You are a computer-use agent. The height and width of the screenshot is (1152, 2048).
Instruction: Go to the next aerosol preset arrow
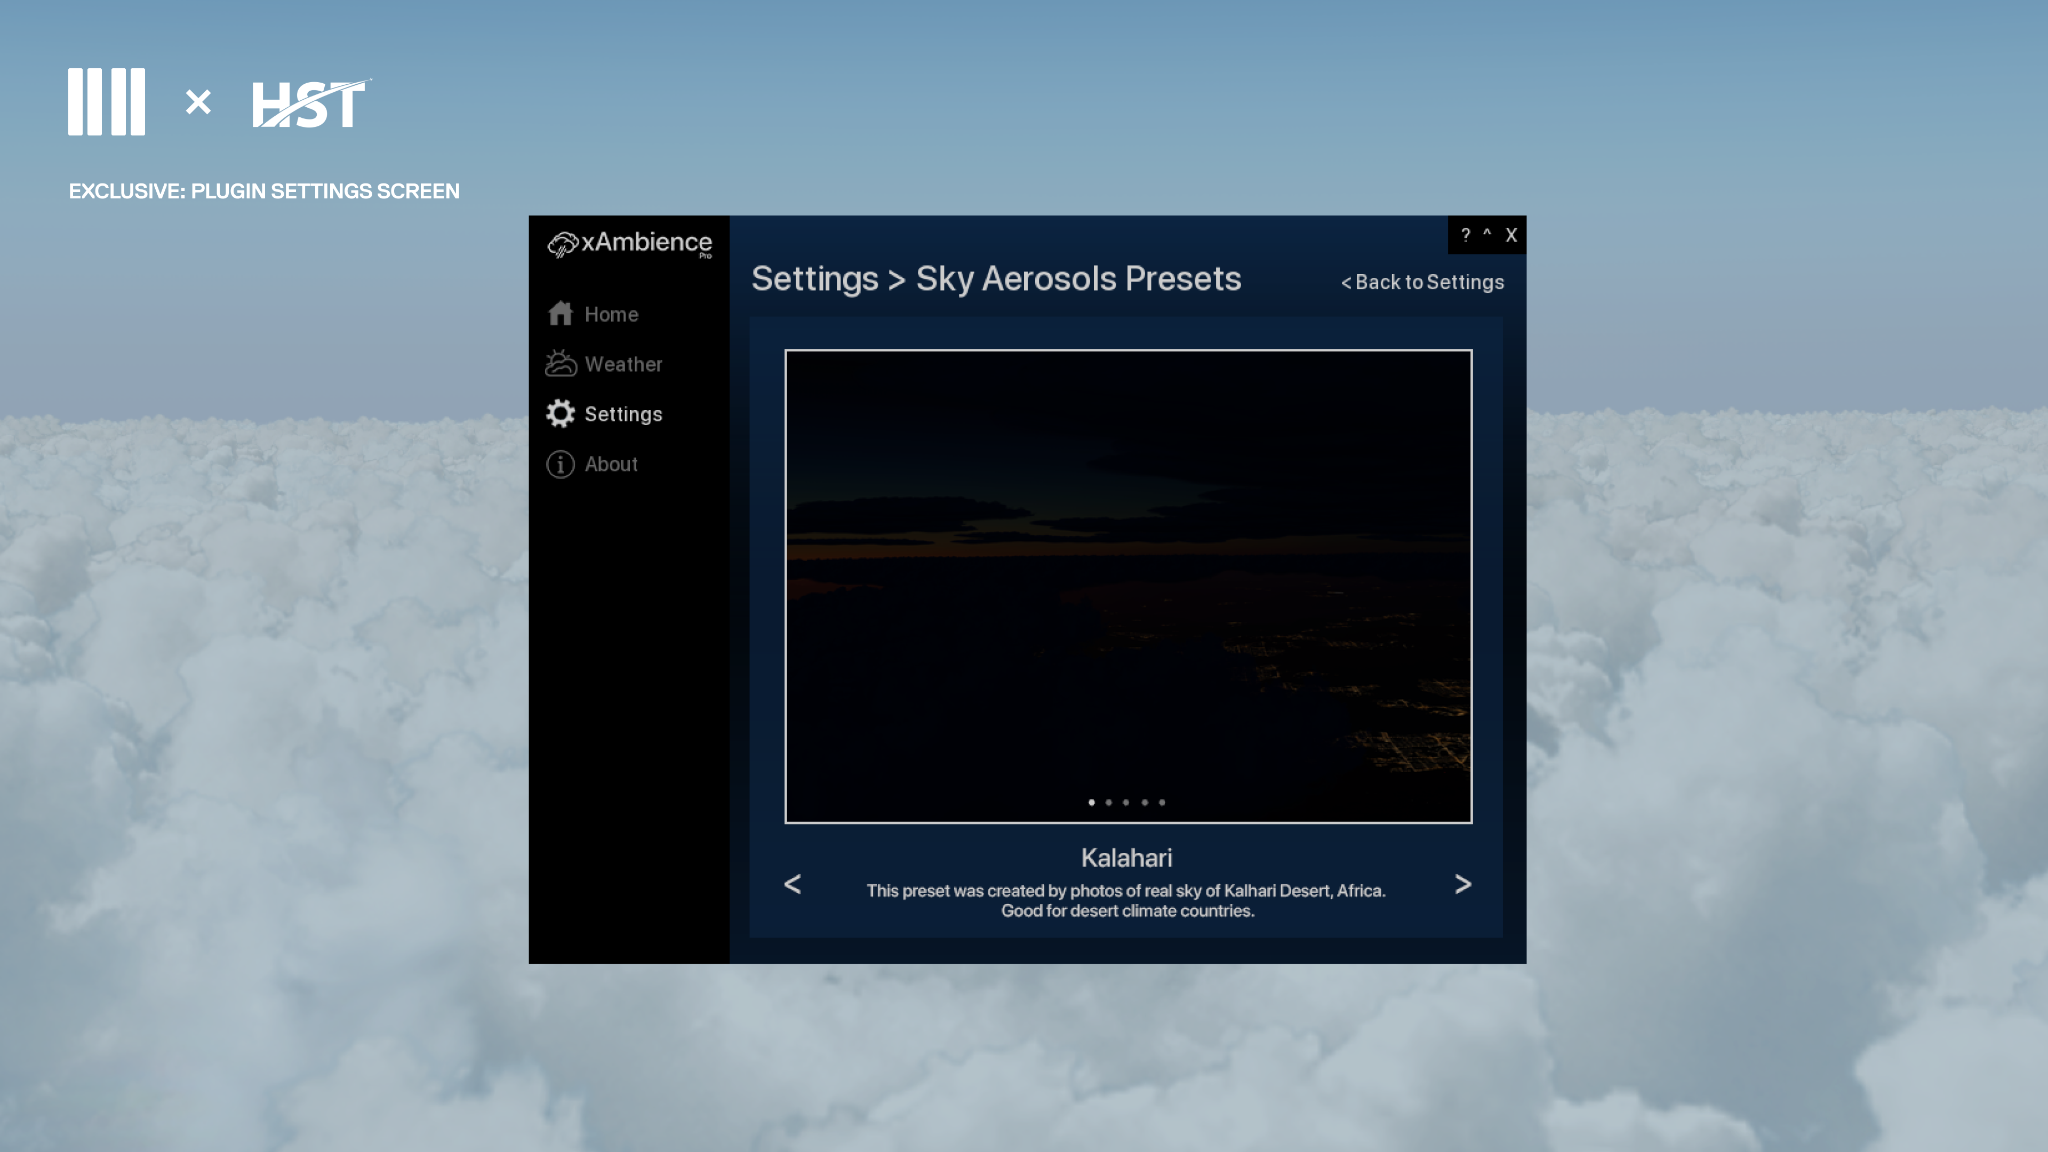[1462, 884]
